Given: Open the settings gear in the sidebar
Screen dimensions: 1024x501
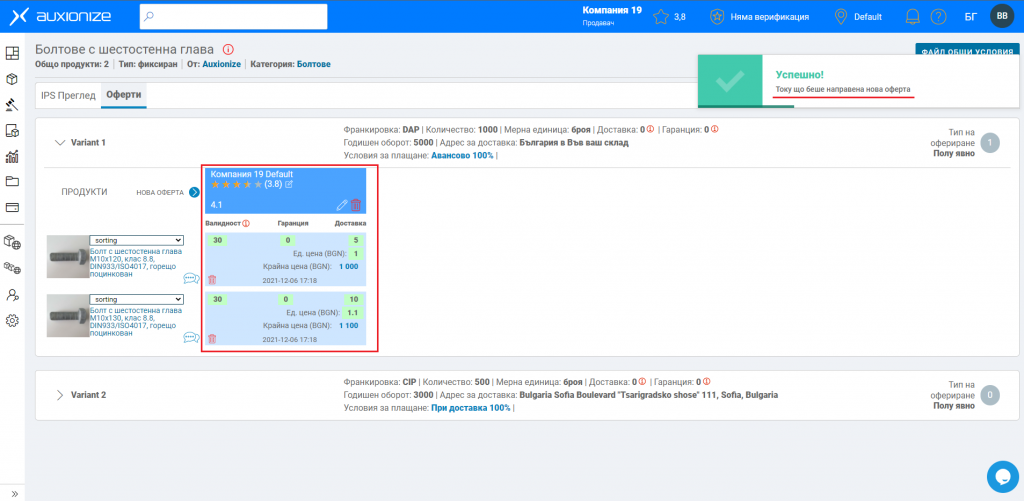Looking at the screenshot, I should click(13, 321).
